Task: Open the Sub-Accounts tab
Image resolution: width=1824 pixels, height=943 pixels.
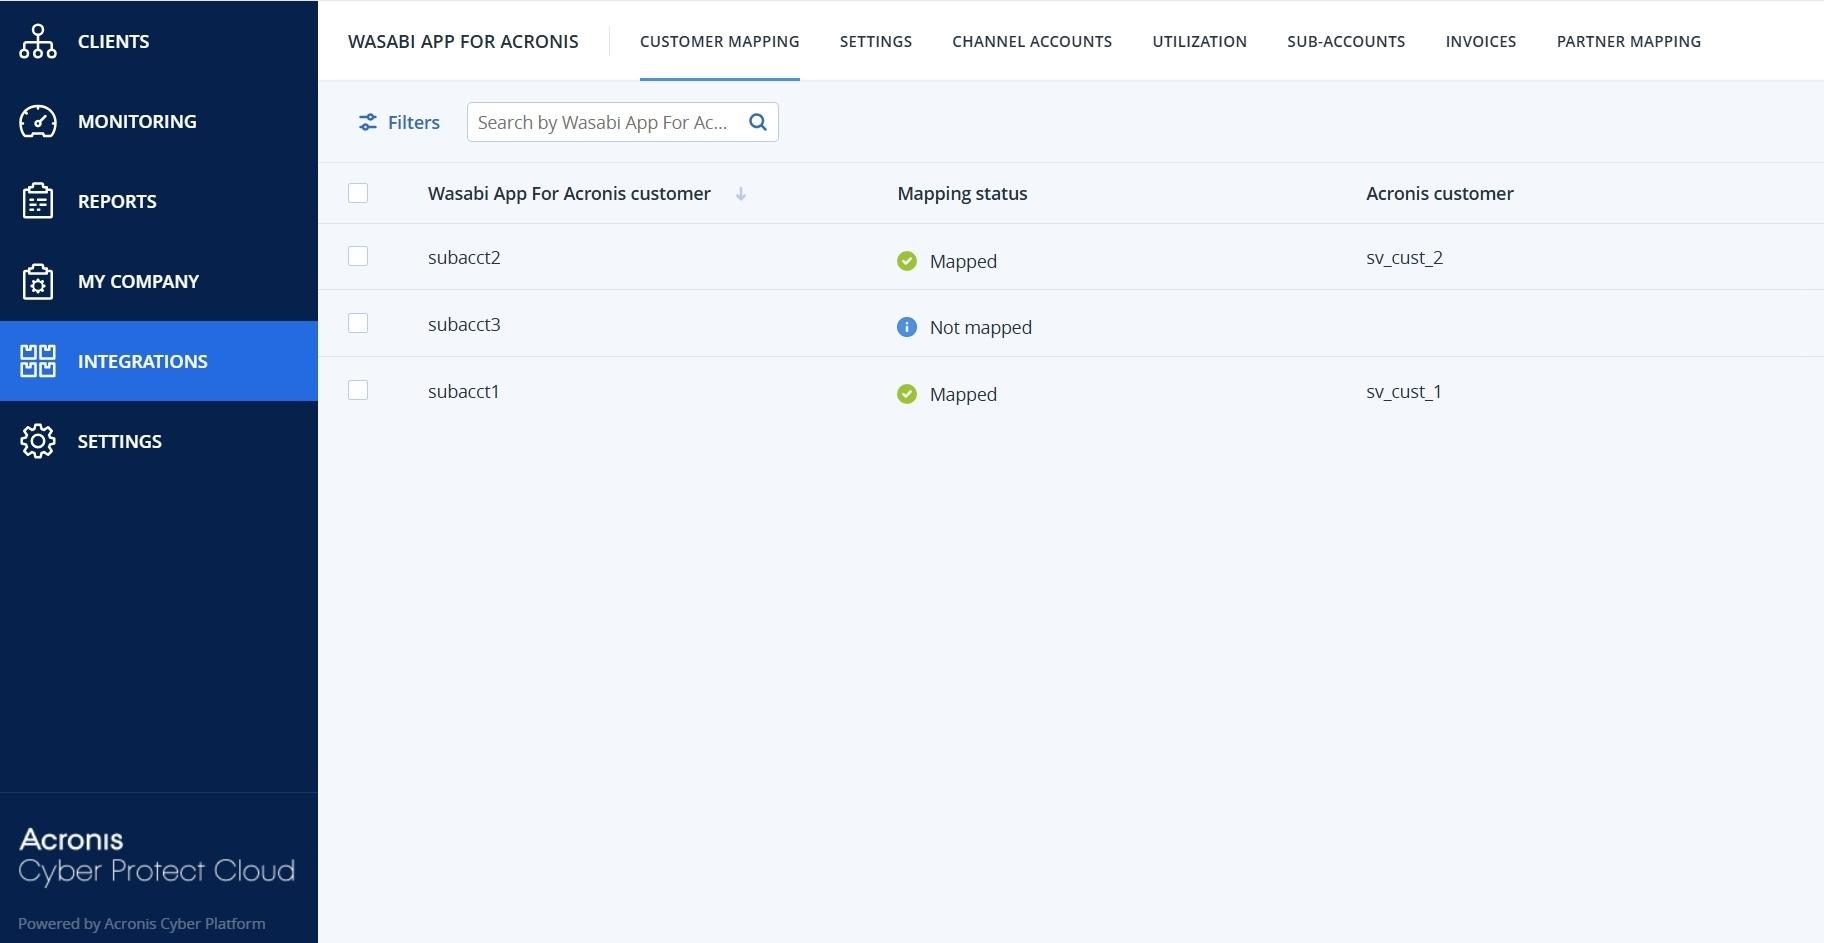Action: coord(1346,41)
